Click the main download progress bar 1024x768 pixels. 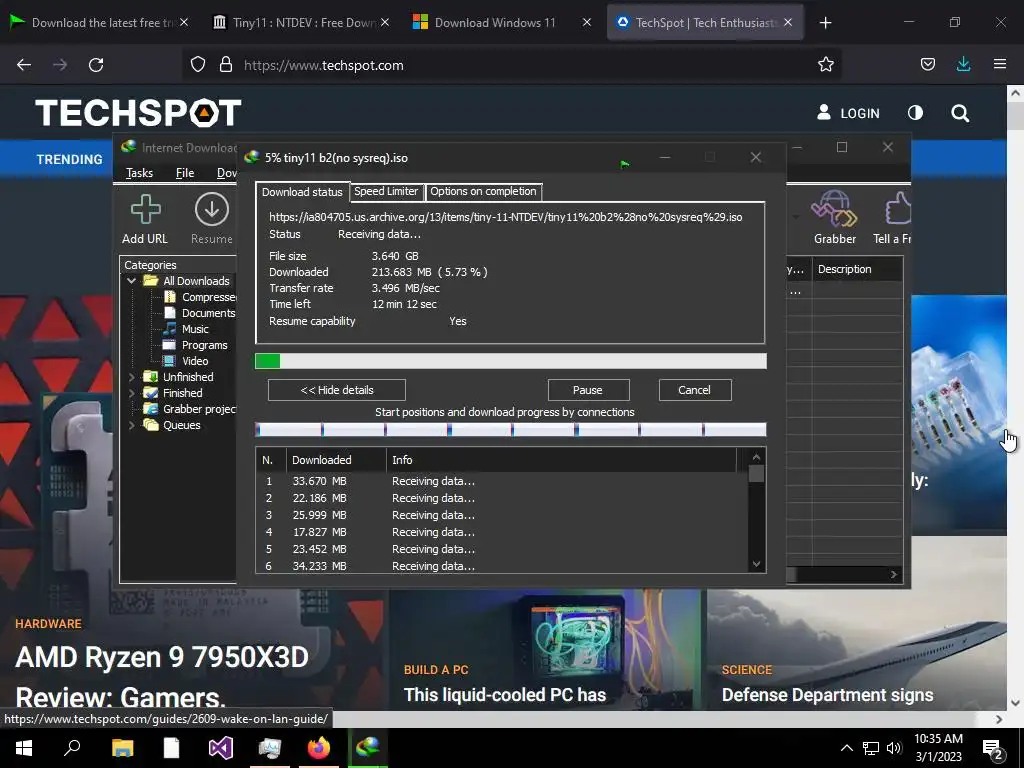coord(511,361)
